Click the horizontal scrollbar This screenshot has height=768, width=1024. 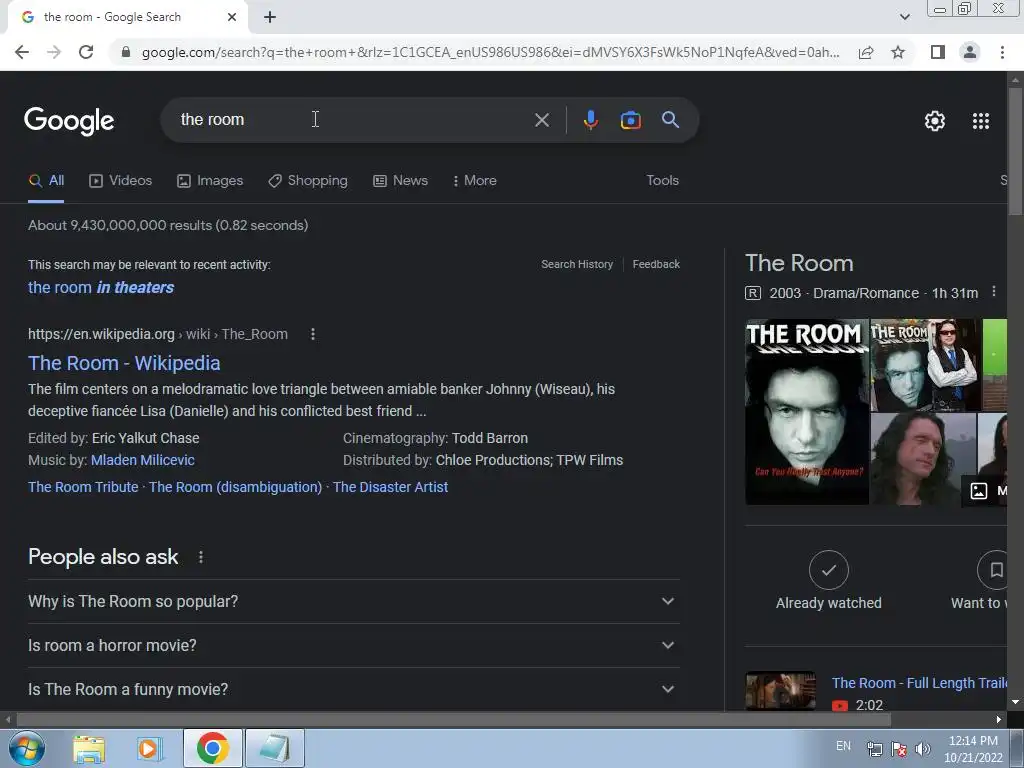453,720
